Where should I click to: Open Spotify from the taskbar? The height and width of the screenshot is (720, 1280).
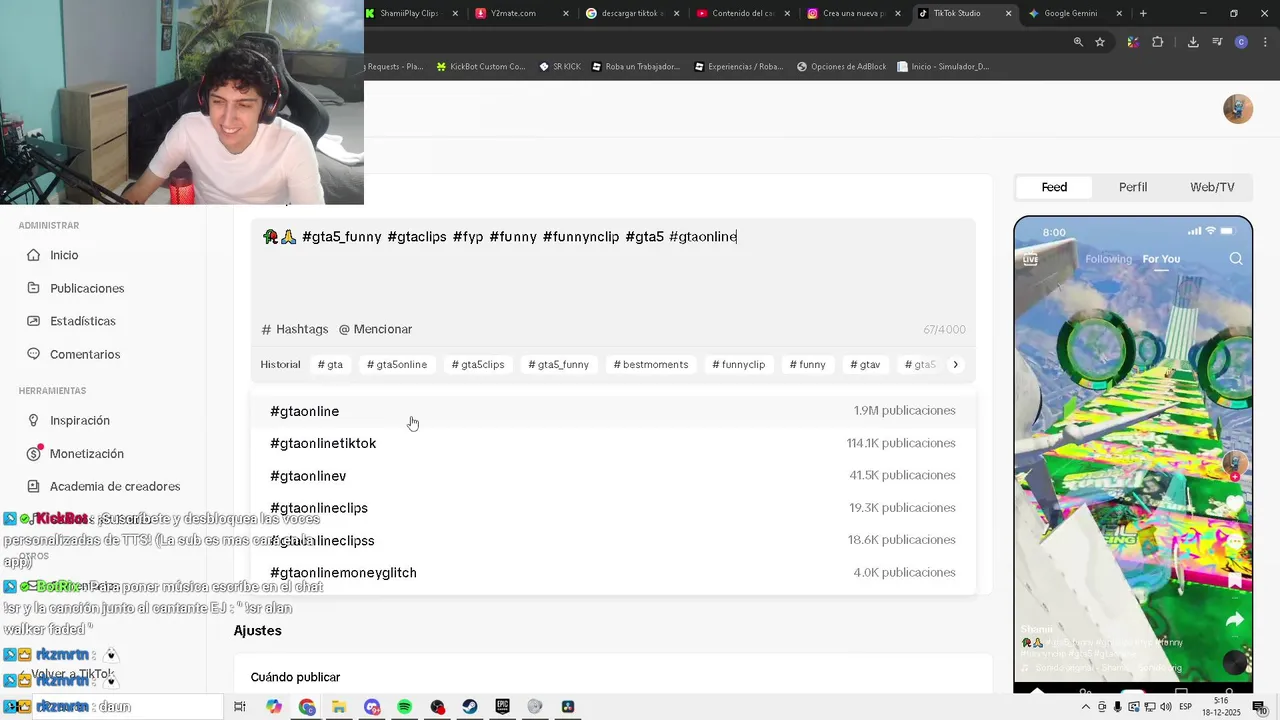point(404,707)
